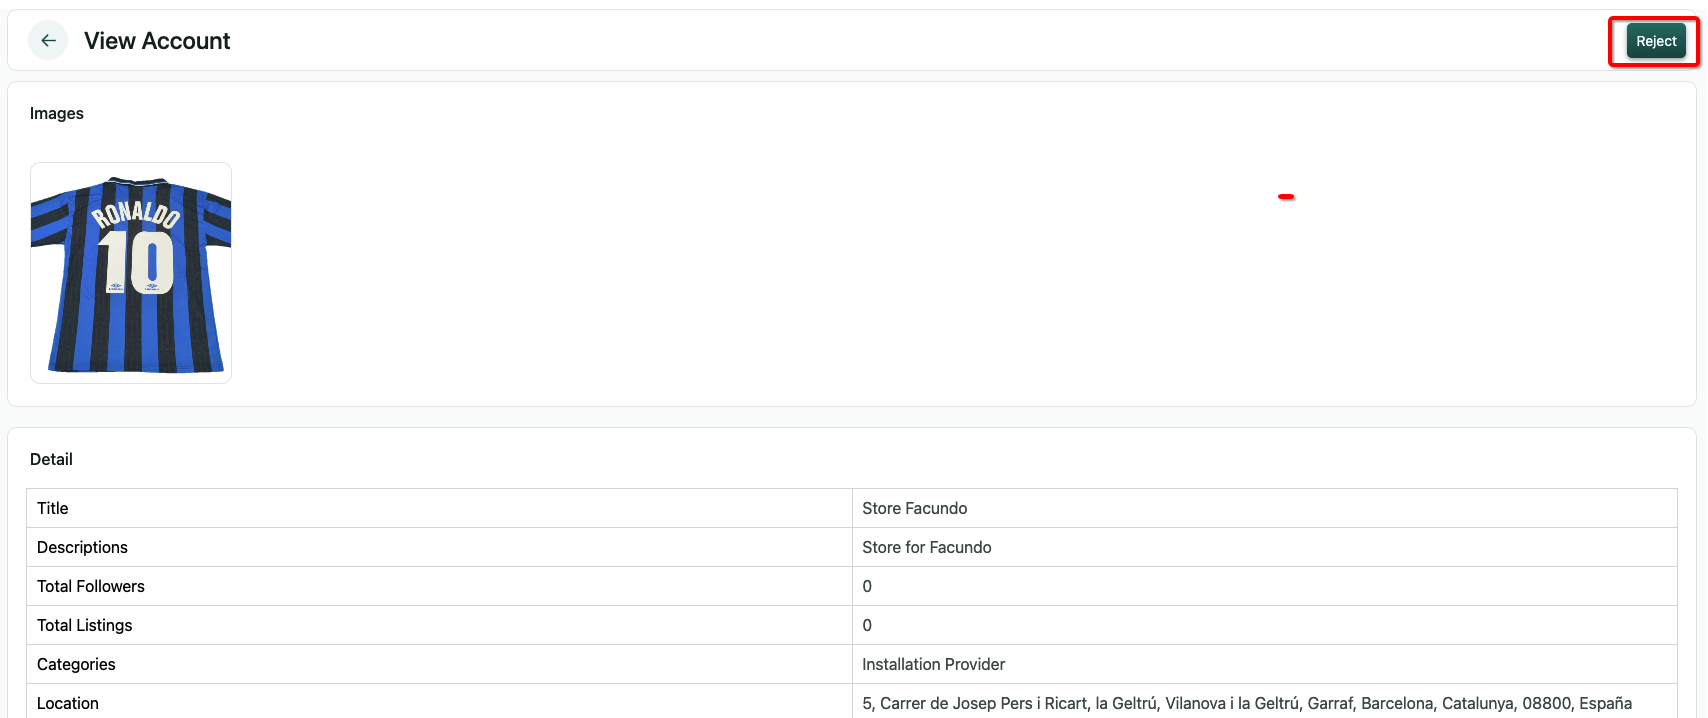The height and width of the screenshot is (718, 1708).
Task: Click the small red dash mark
Action: (x=1286, y=196)
